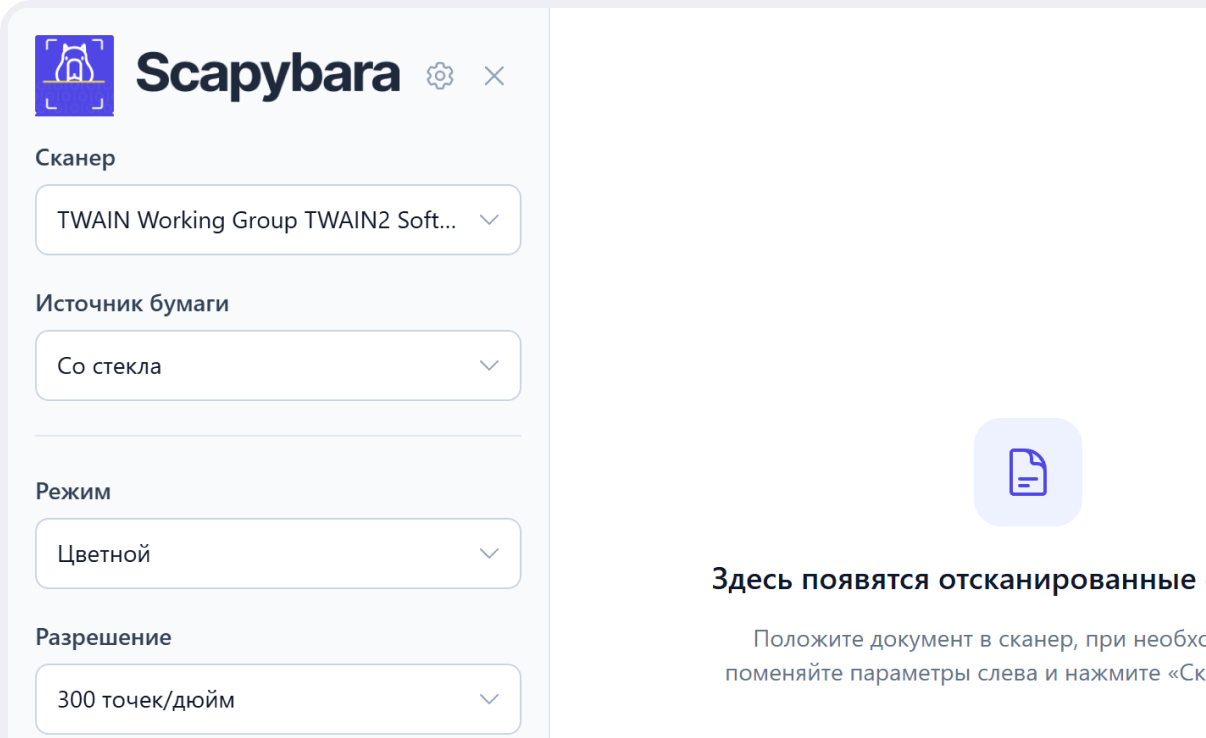Close the sidebar with the X icon
The height and width of the screenshot is (738, 1206).
[494, 75]
